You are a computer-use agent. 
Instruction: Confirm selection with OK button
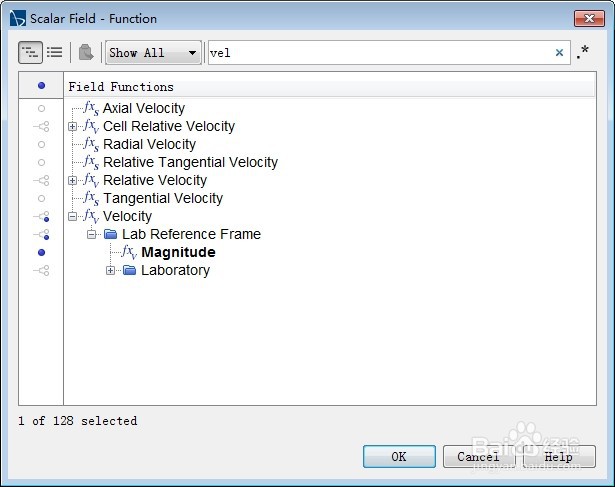point(398,456)
